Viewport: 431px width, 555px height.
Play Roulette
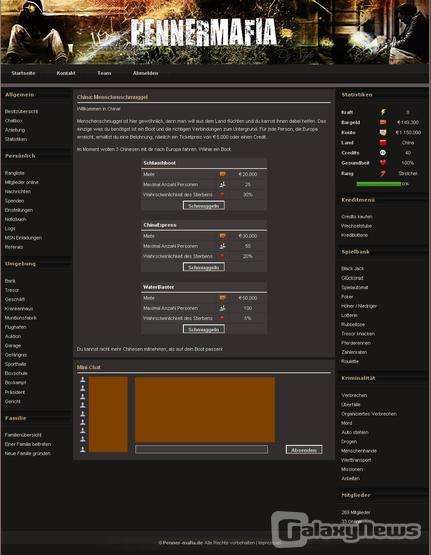click(350, 361)
